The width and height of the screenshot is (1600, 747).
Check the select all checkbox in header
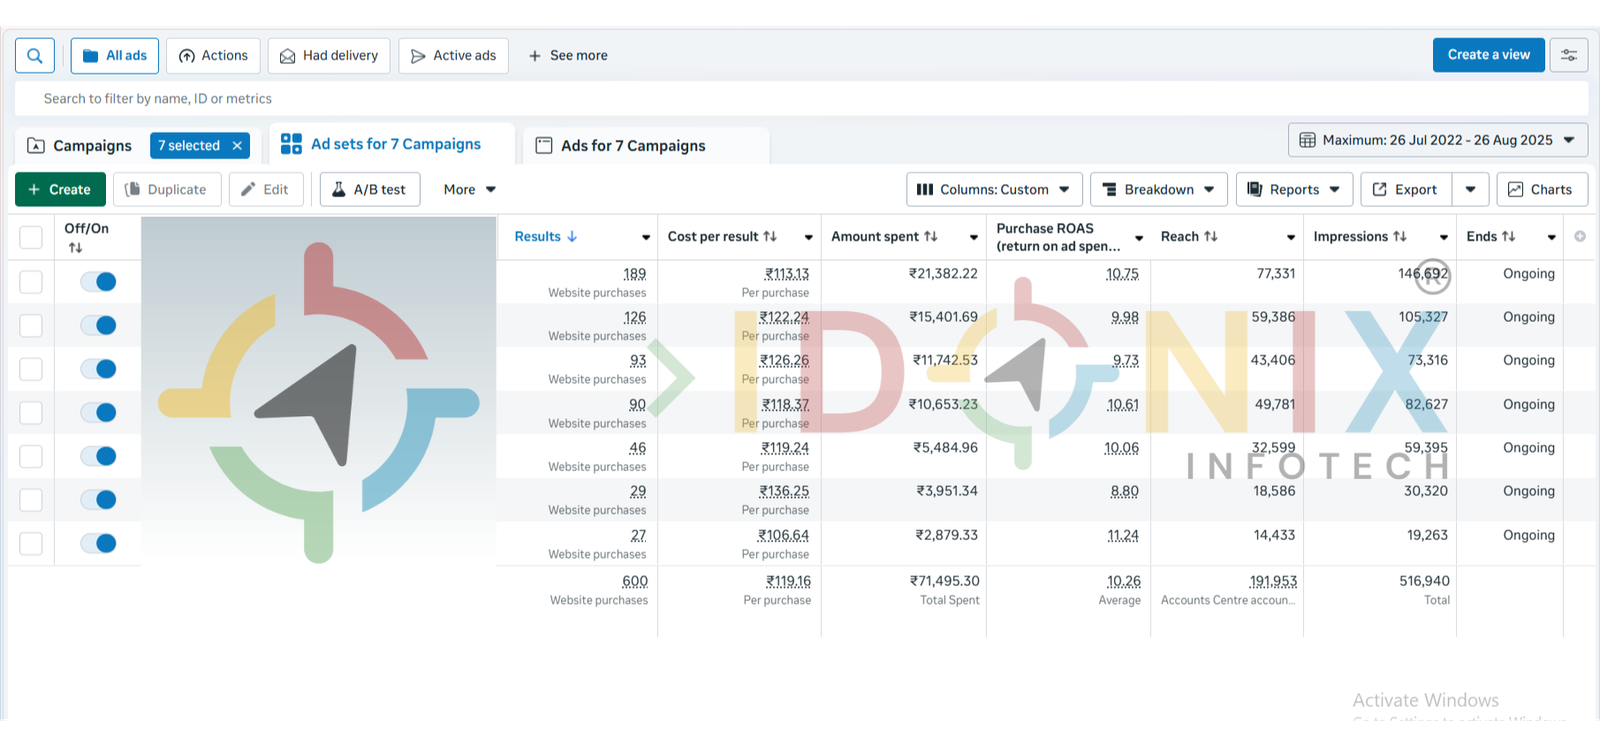point(31,238)
